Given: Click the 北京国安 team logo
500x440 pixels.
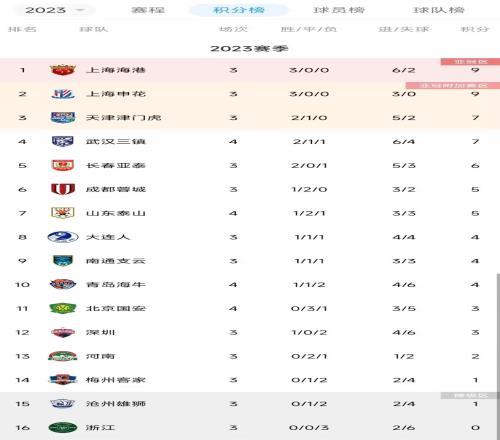Looking at the screenshot, I should point(63,308).
